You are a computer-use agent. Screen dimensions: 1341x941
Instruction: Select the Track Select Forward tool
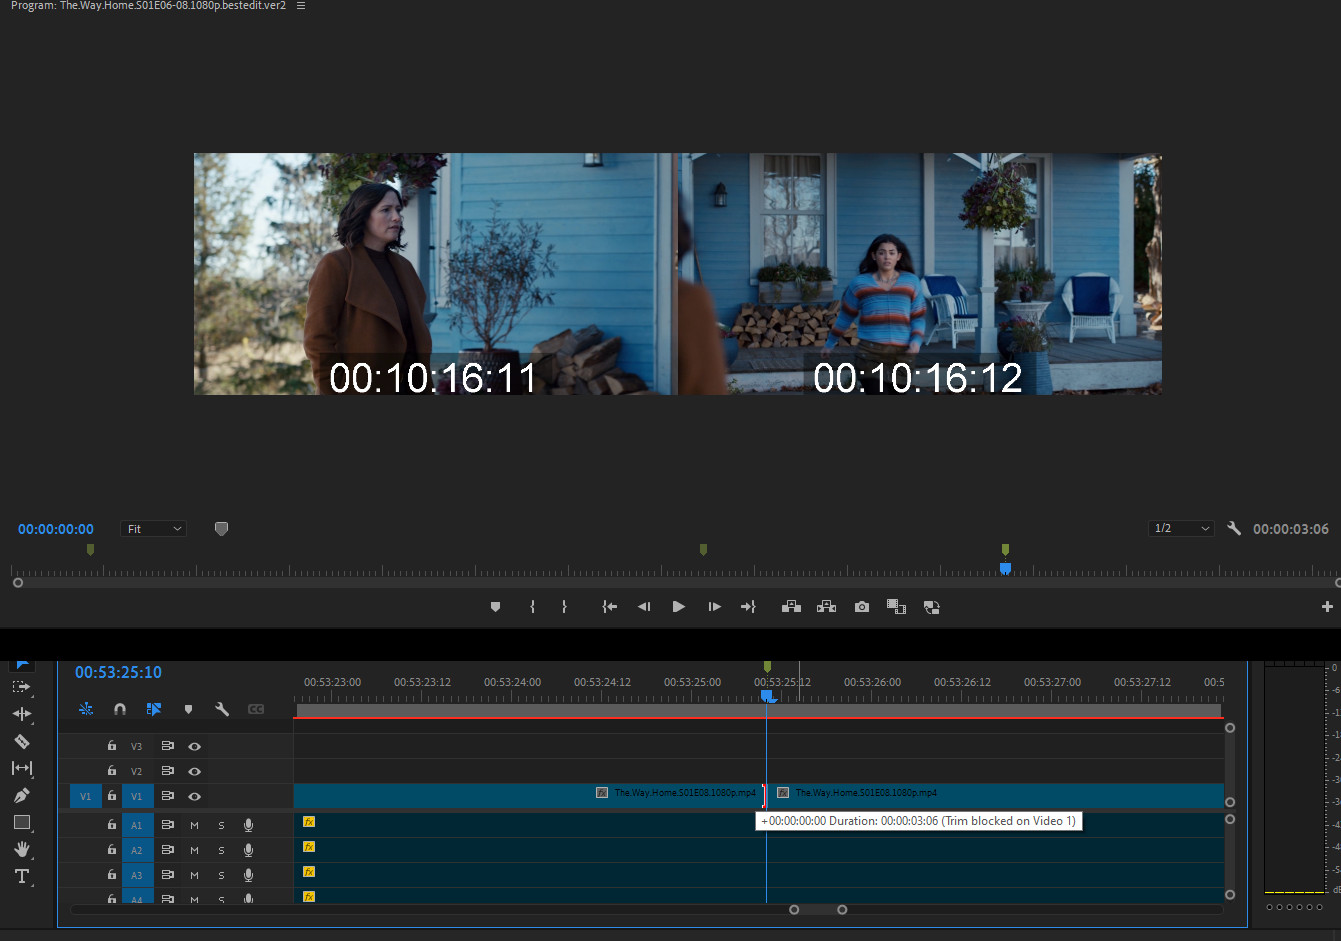pyautogui.click(x=21, y=687)
